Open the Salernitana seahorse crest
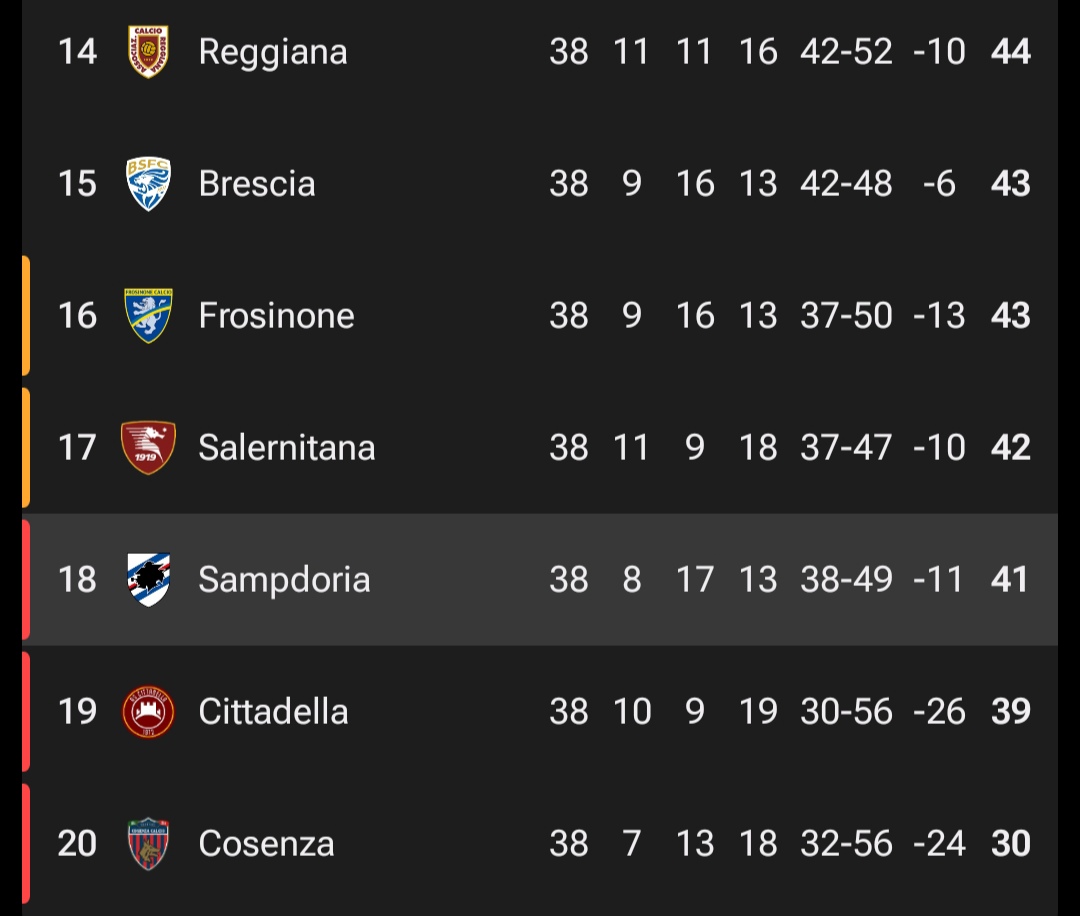This screenshot has width=1080, height=916. 148,448
